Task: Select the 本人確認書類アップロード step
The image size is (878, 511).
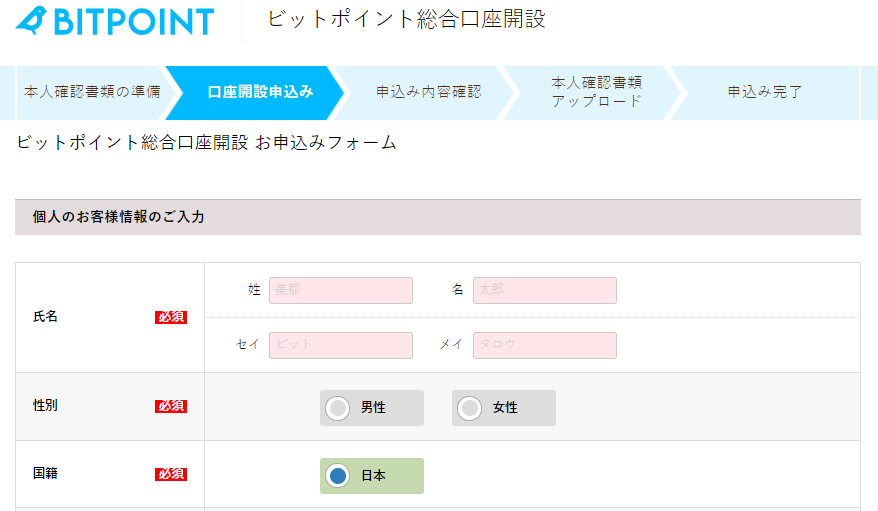Action: coord(596,92)
